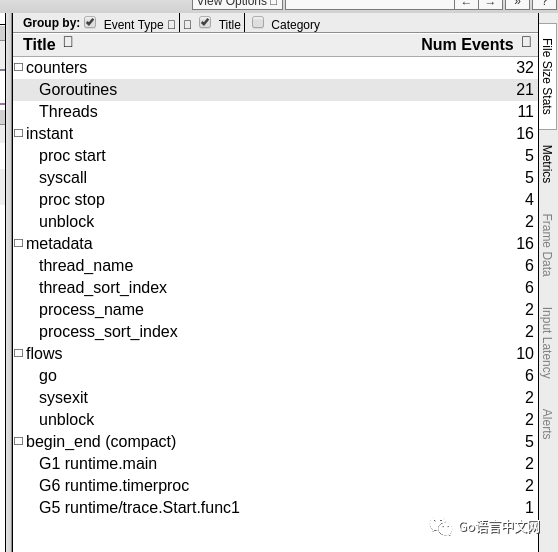Select the thread_name row
Viewport: 558px width, 552px height.
[275, 266]
